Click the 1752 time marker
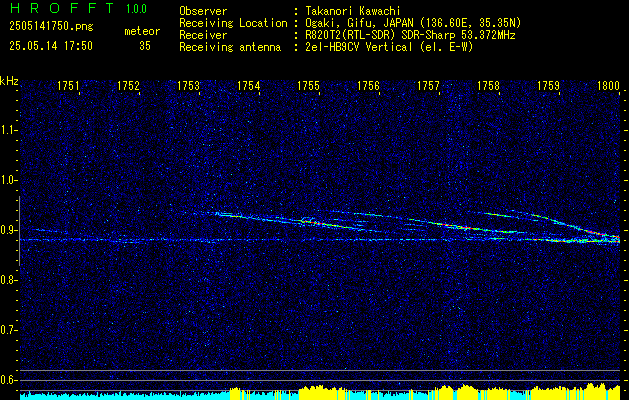629x400 pixels. [128, 85]
